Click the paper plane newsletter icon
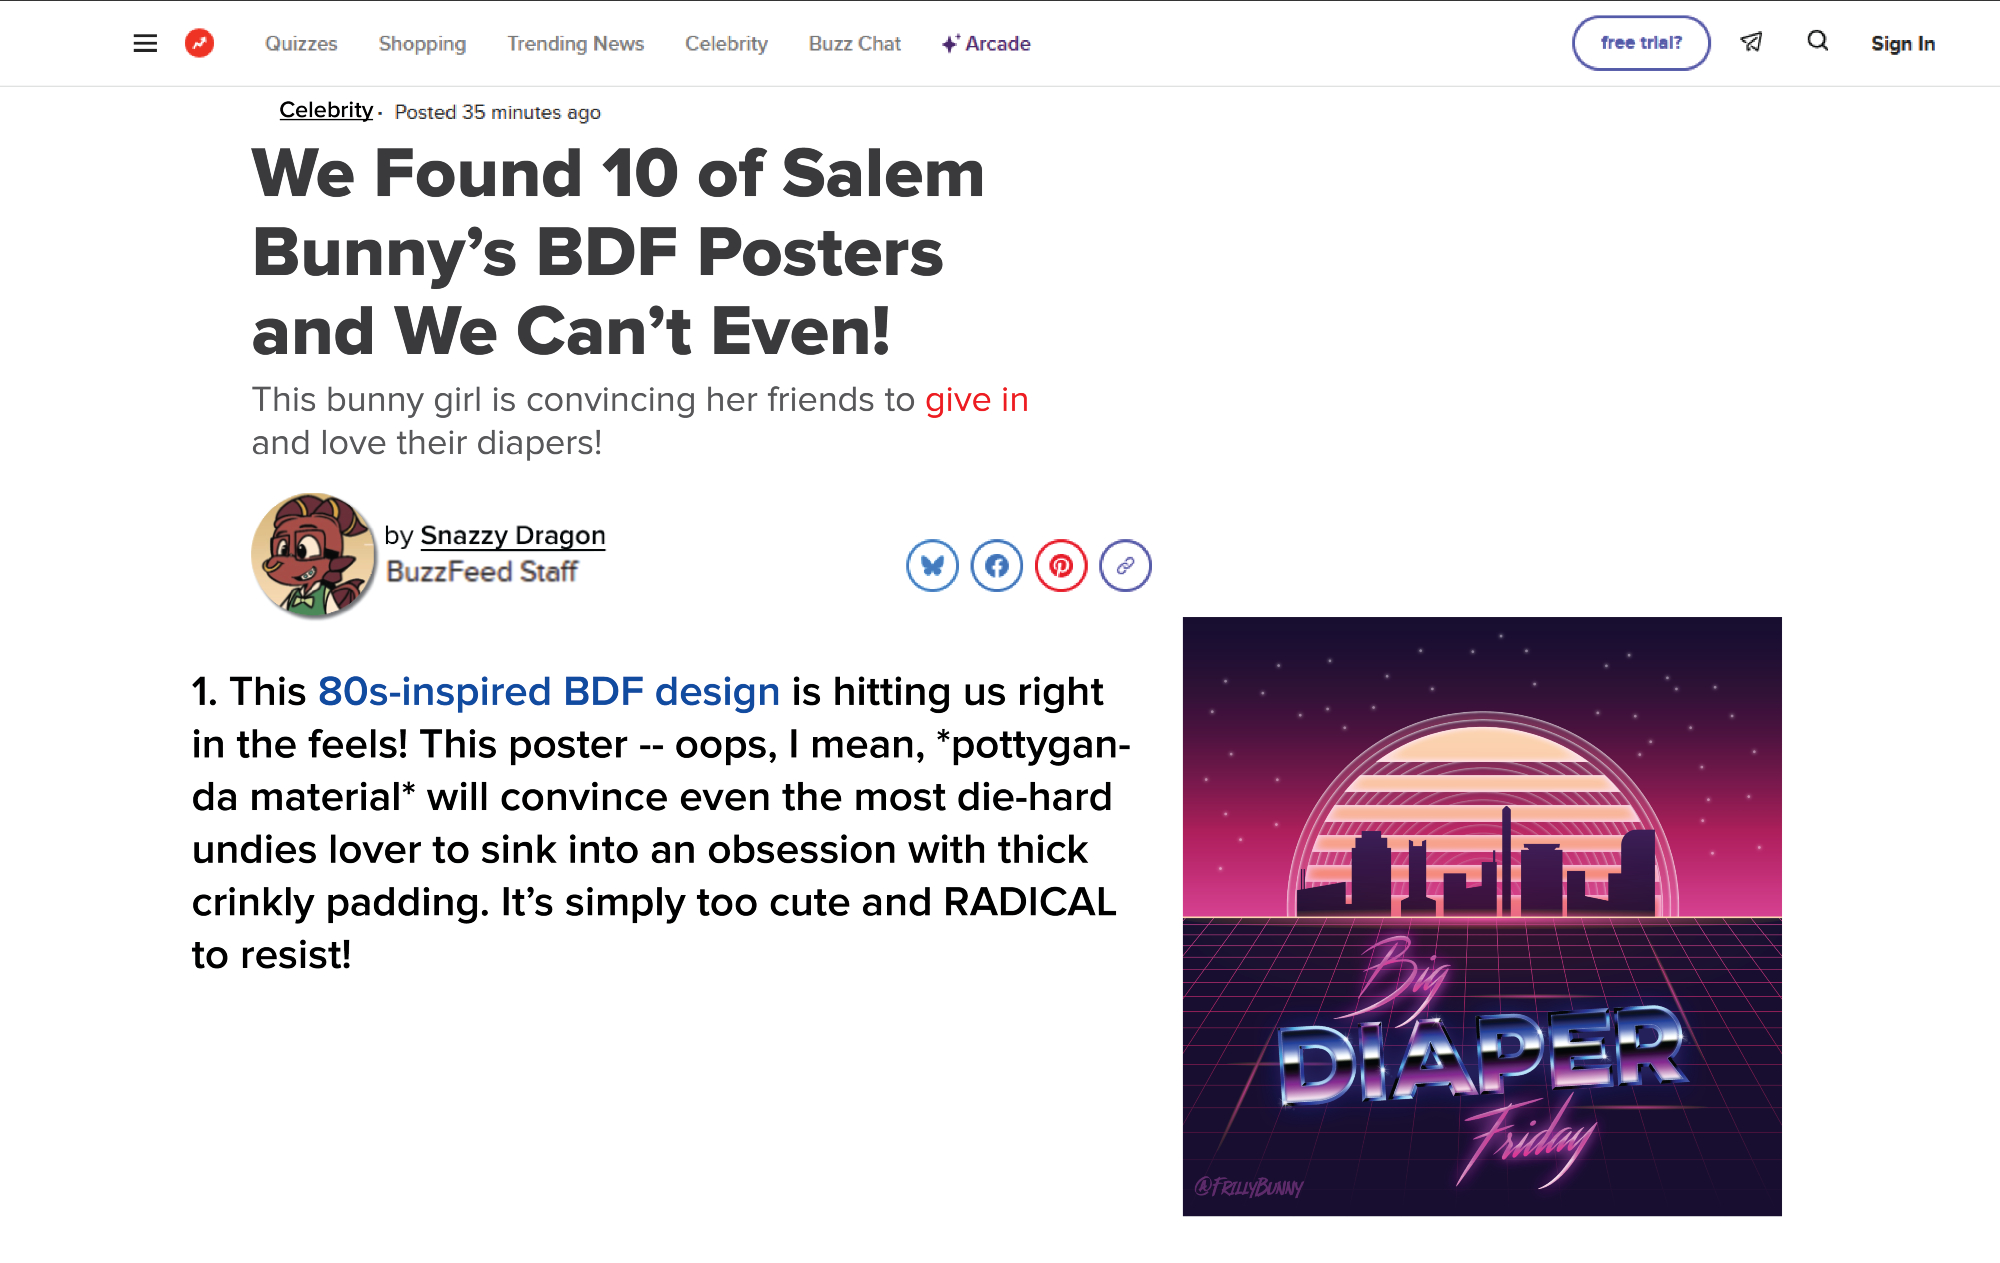Image resolution: width=2000 pixels, height=1263 pixels. (x=1751, y=42)
